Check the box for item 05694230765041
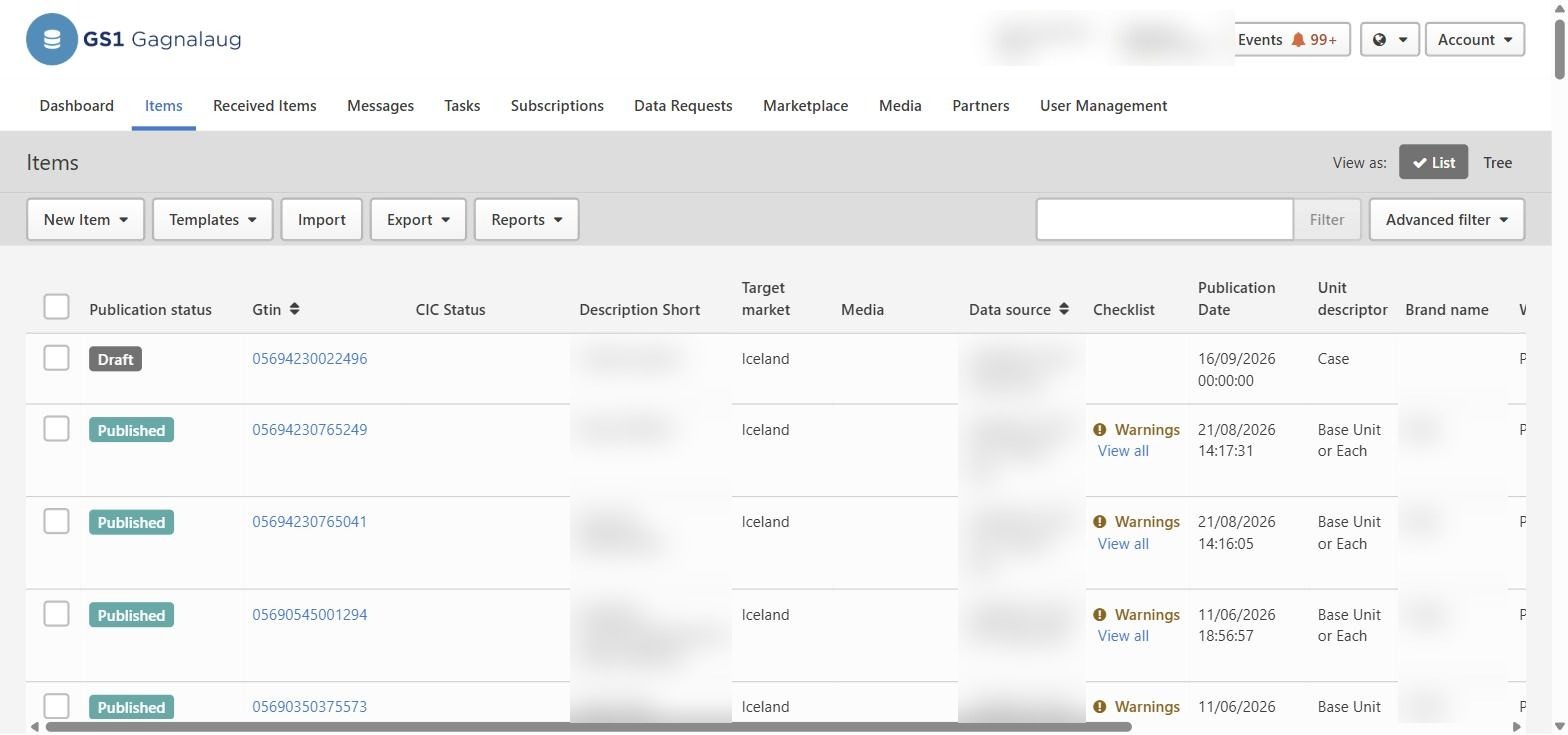 click(x=56, y=521)
